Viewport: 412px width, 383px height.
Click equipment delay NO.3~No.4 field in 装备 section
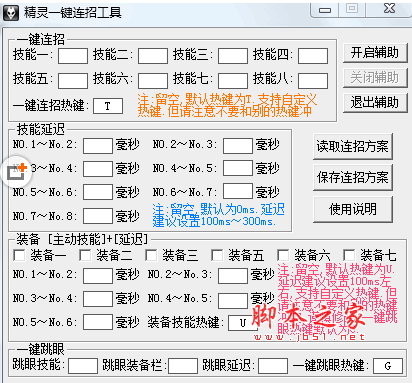click(x=98, y=299)
